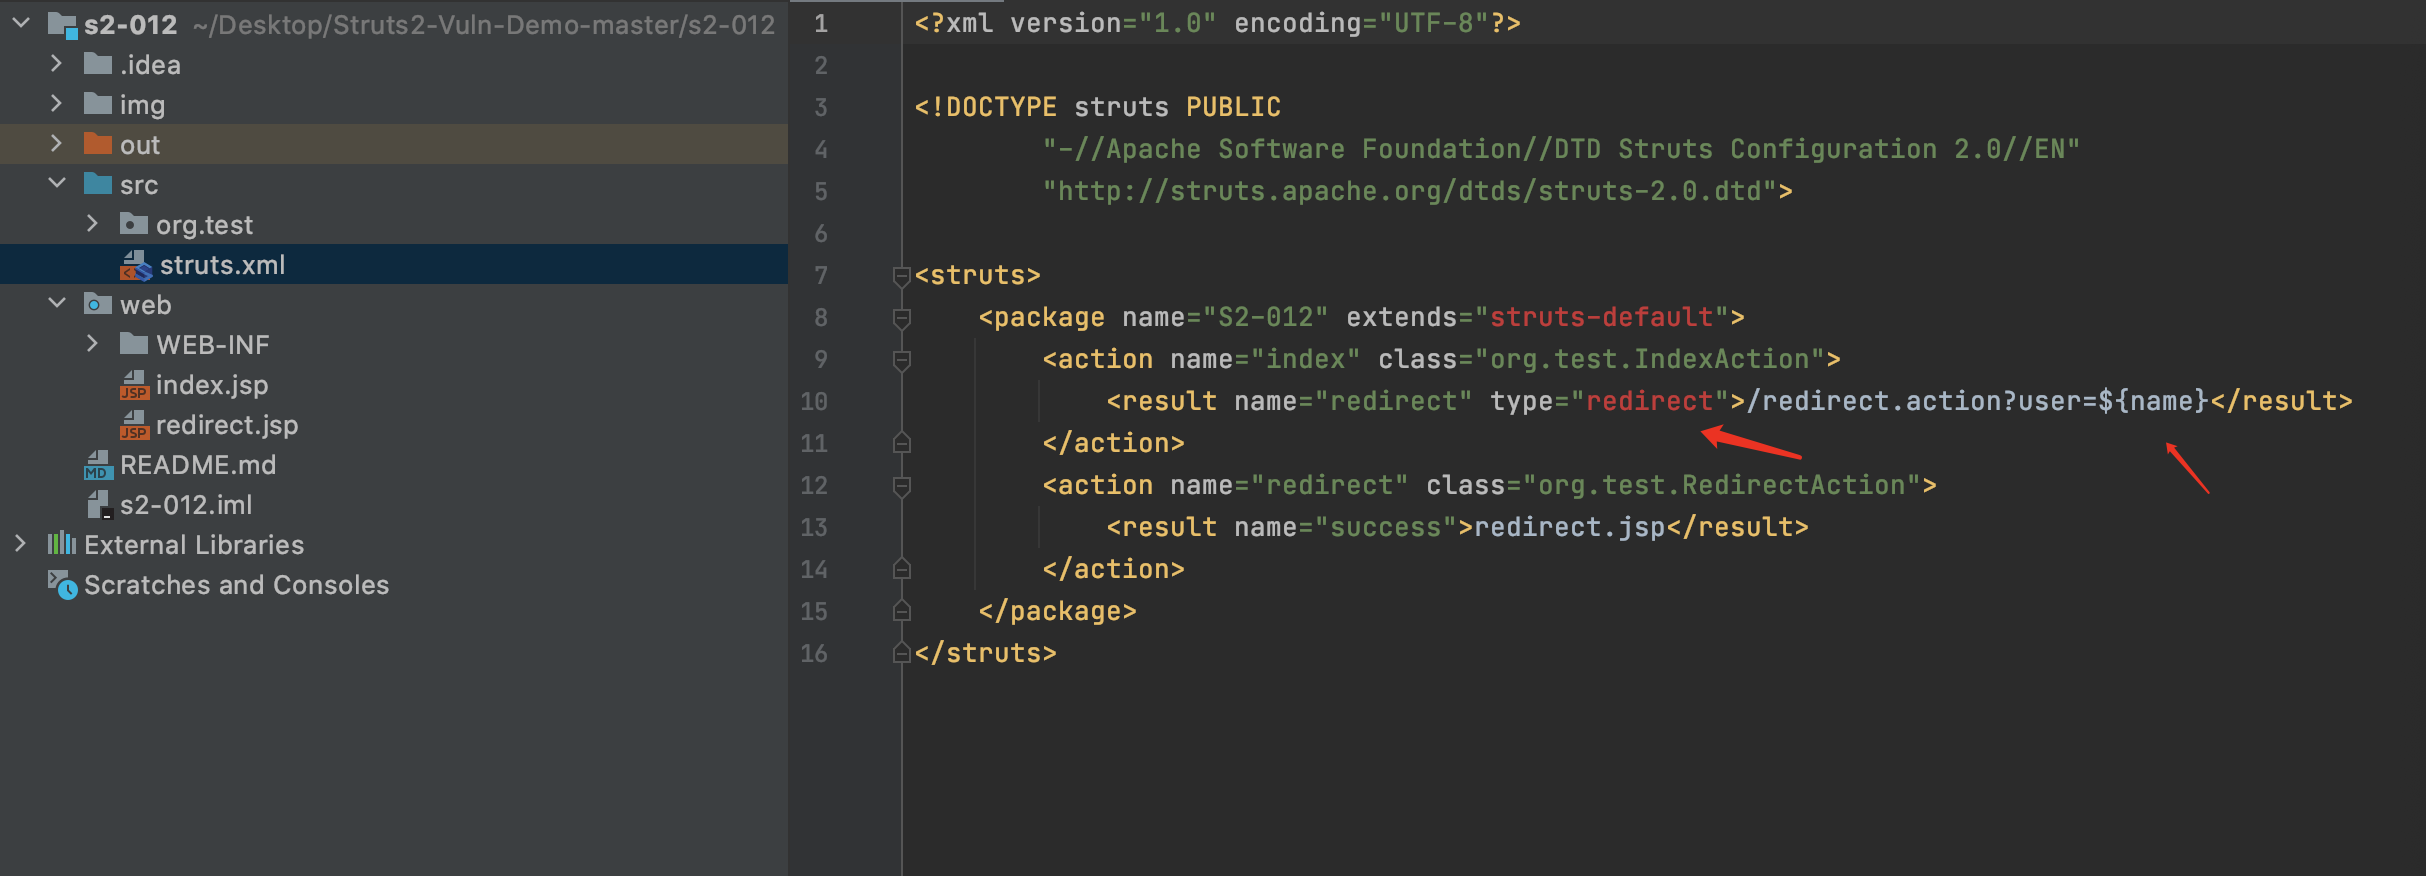Collapse the s2-012 project root node
The height and width of the screenshot is (876, 2426).
click(x=20, y=23)
